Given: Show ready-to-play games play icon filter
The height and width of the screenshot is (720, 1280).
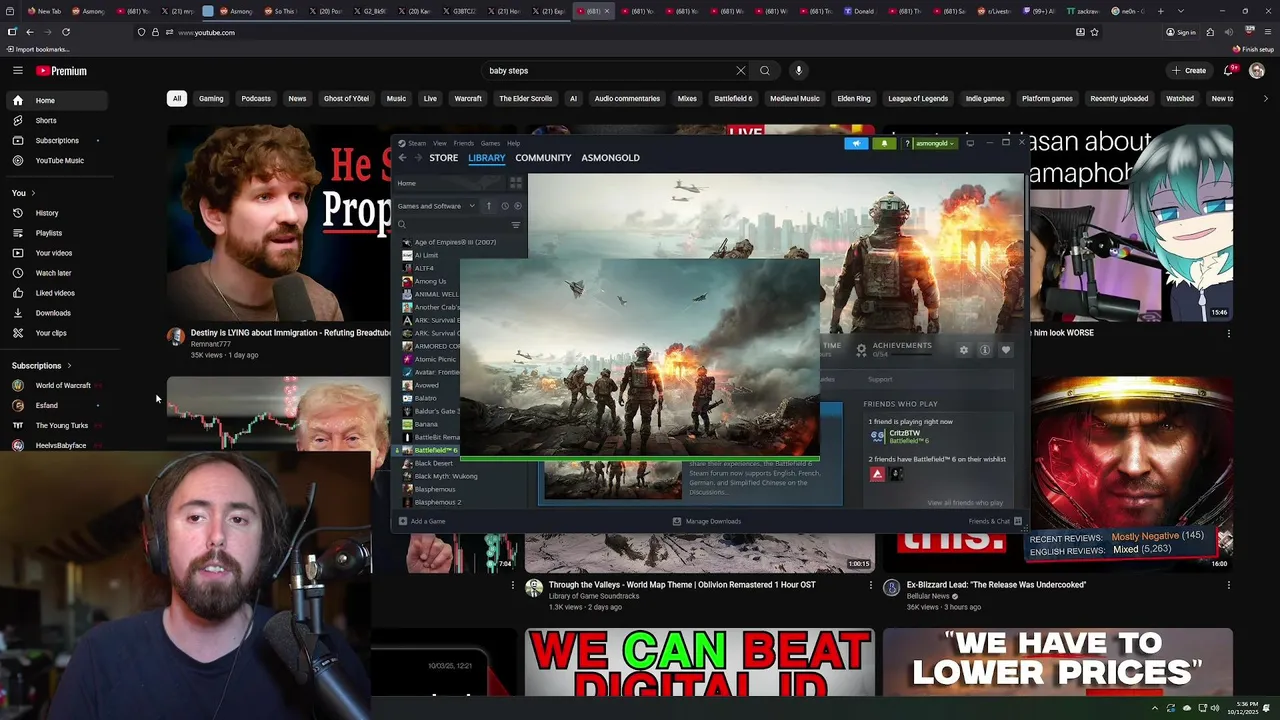Looking at the screenshot, I should (517, 206).
